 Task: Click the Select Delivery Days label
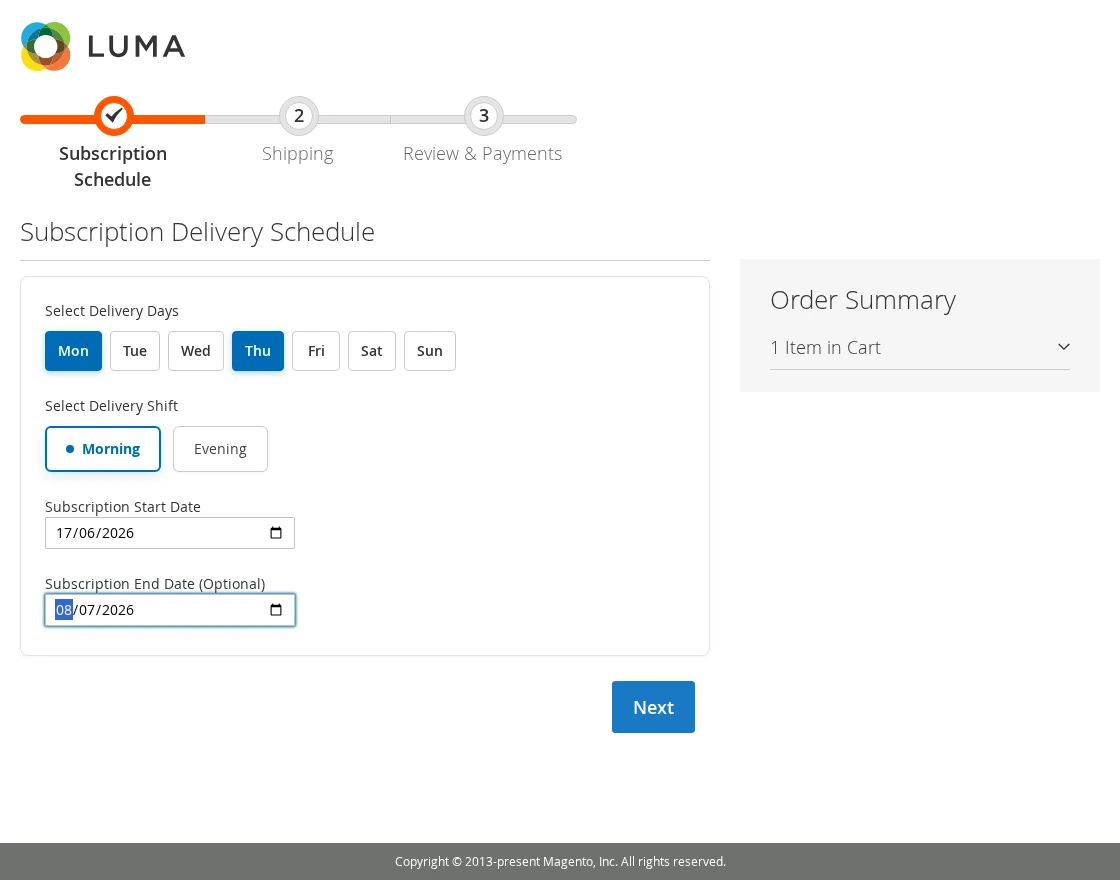pyautogui.click(x=111, y=311)
